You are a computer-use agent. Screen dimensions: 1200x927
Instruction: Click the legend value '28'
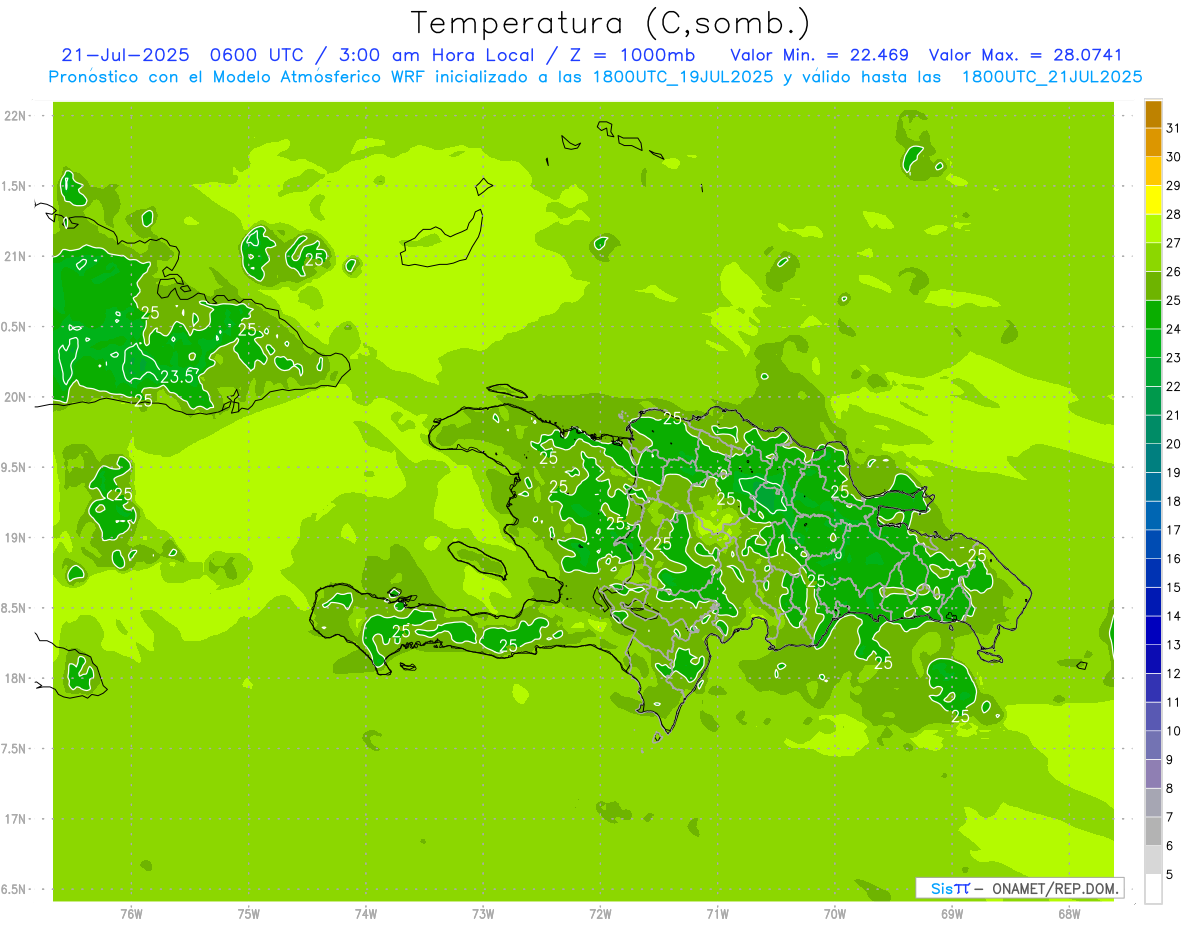click(x=1174, y=214)
